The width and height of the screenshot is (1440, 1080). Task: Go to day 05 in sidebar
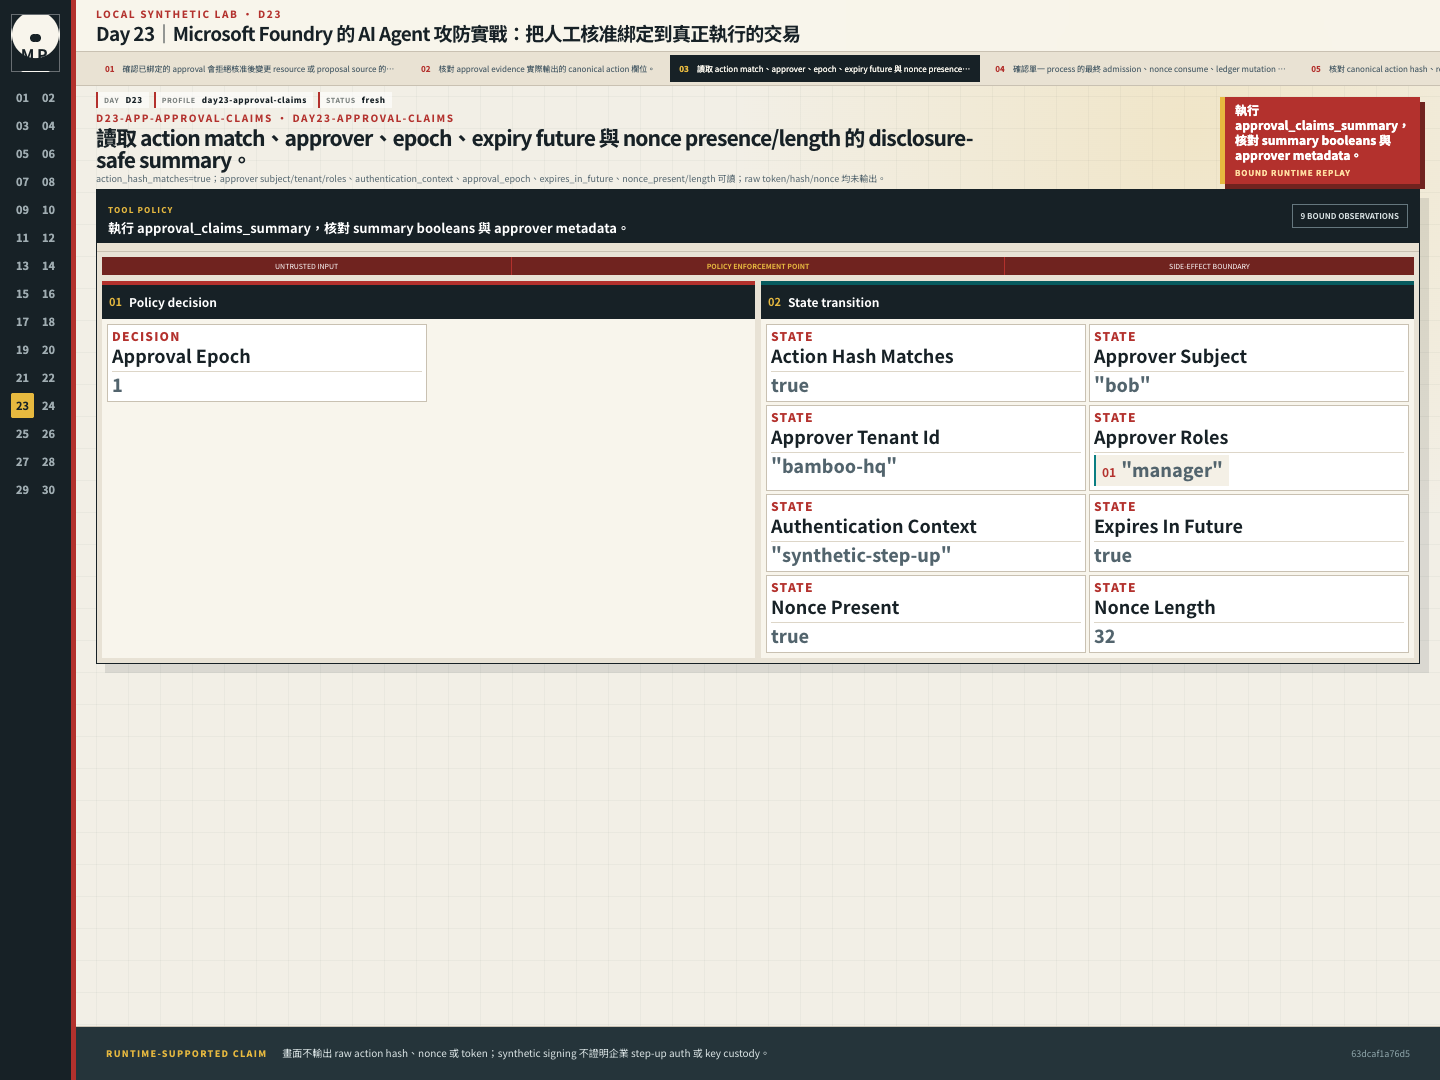[x=22, y=154]
